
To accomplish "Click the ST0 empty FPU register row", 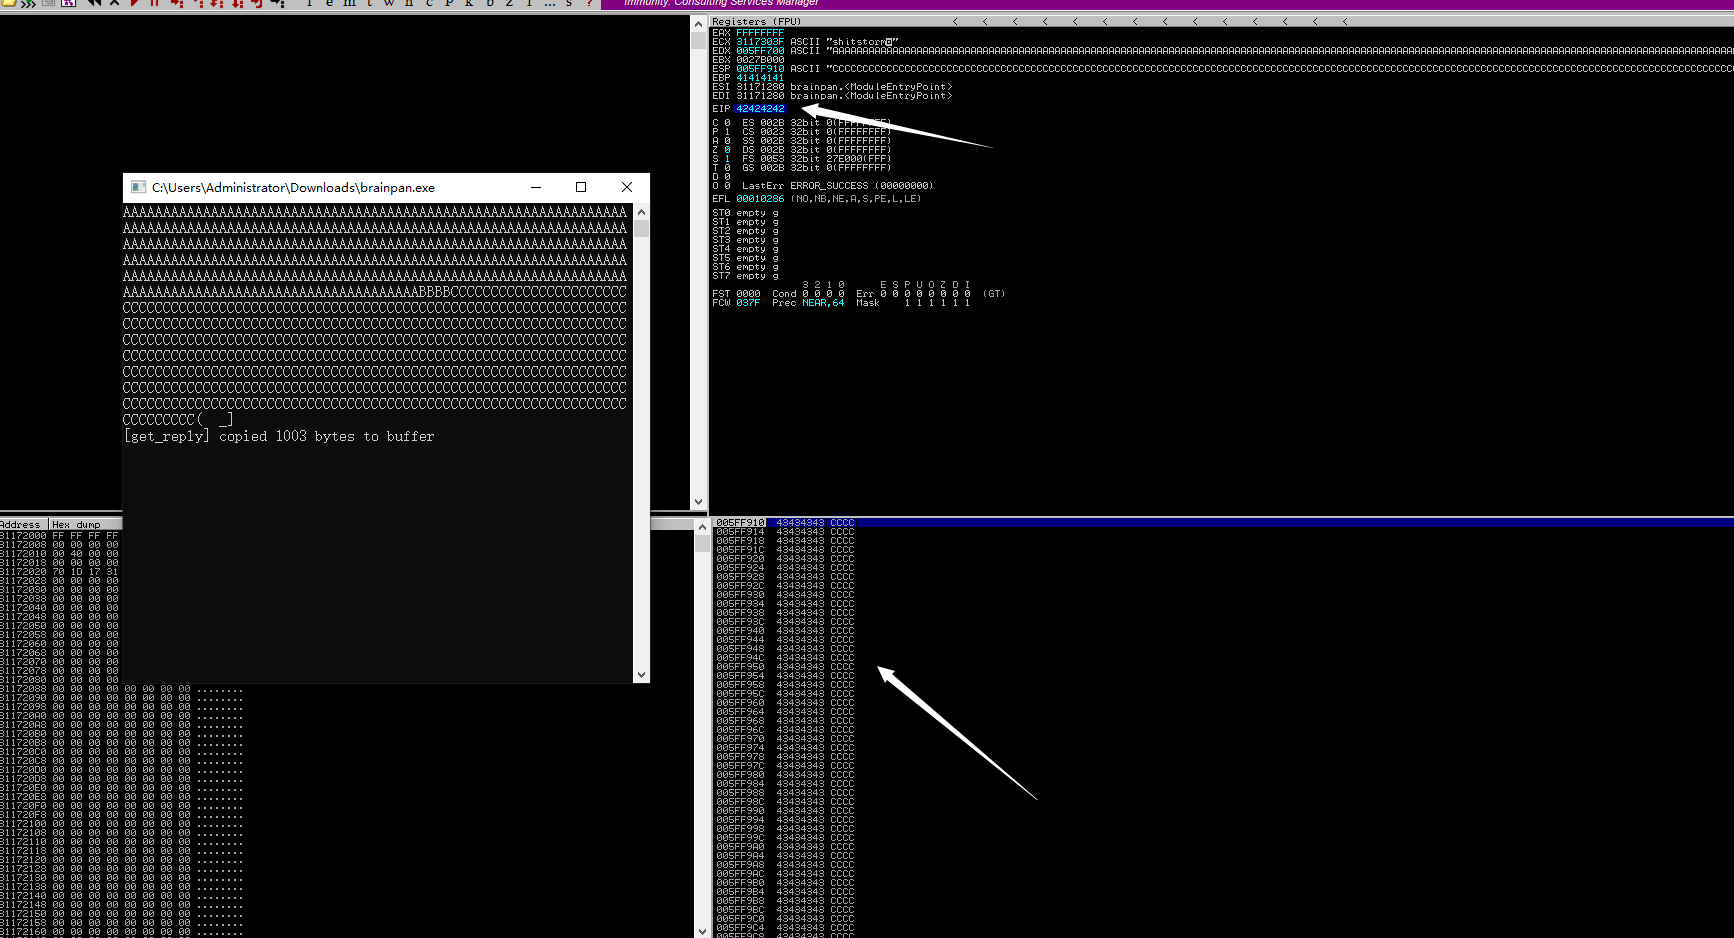I will (745, 213).
